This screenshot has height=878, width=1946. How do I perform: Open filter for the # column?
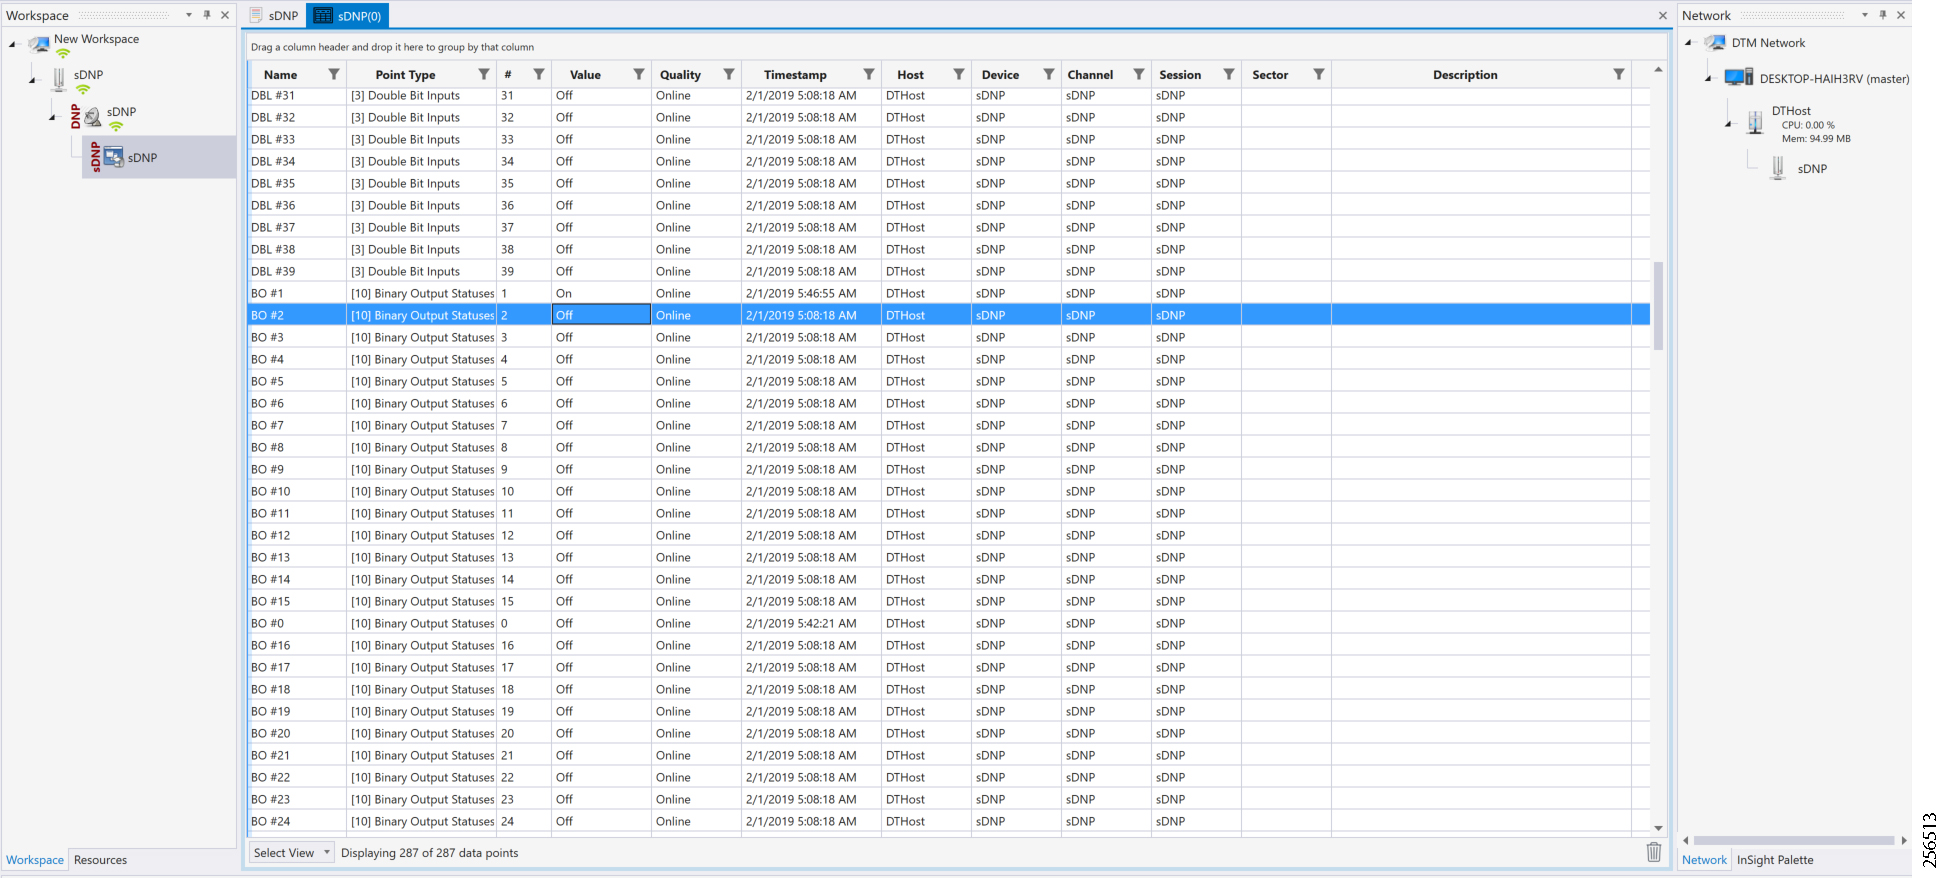(539, 74)
